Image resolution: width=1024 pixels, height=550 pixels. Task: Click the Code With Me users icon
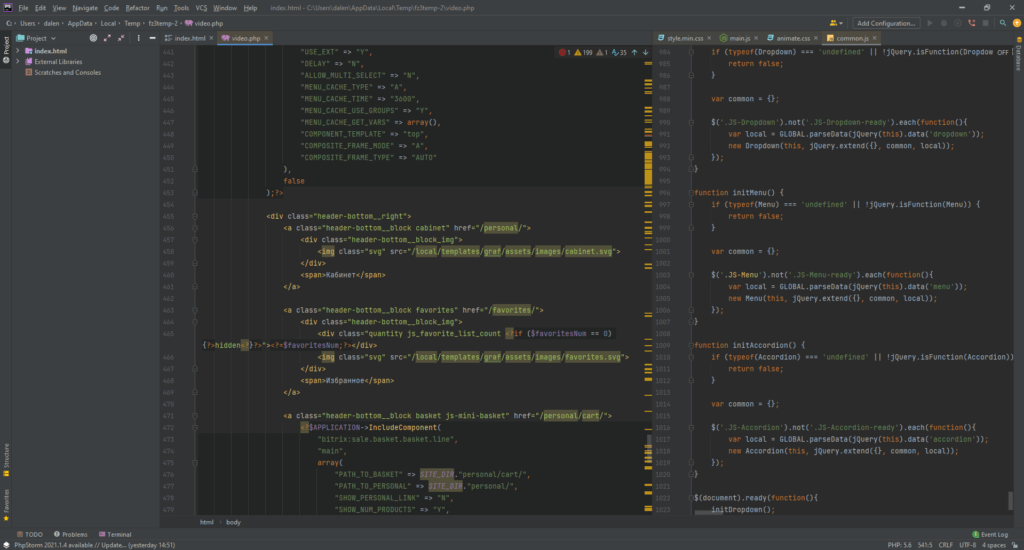click(x=835, y=22)
